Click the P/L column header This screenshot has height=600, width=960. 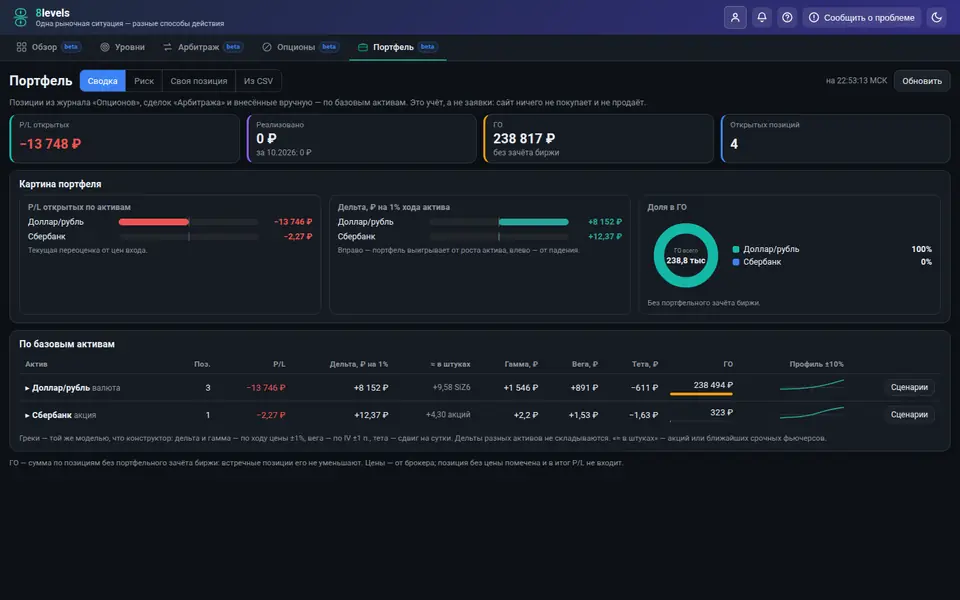click(279, 364)
